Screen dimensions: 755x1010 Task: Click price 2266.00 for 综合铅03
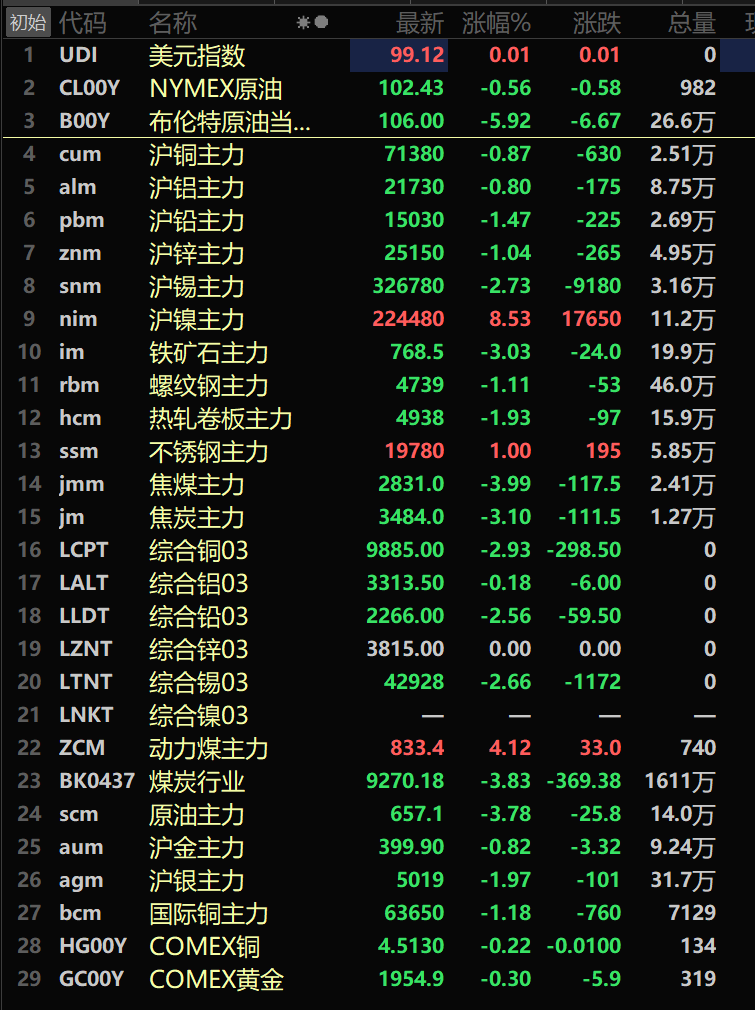[x=405, y=616]
